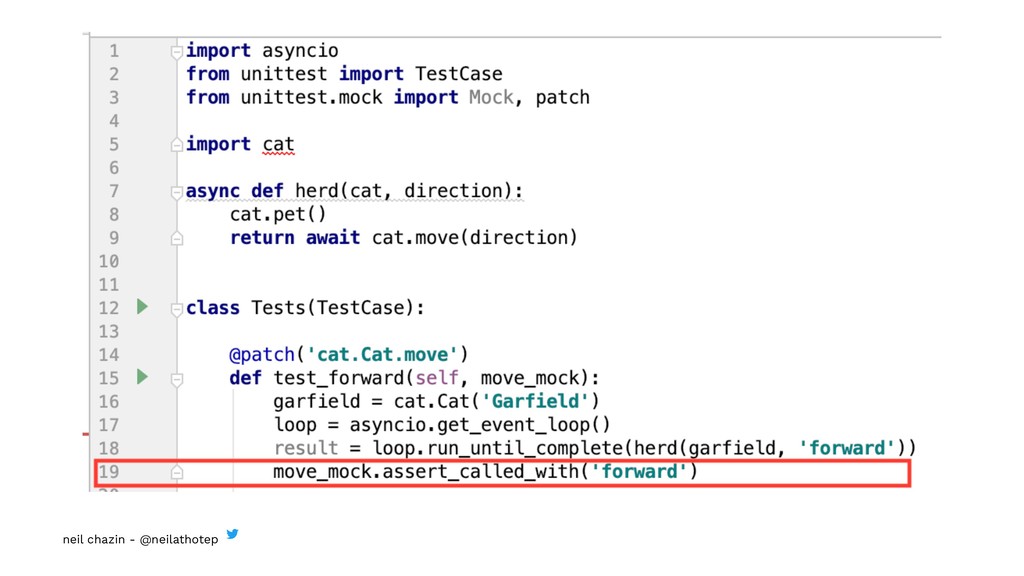Screen dimensions: 1024x576
Task: Click the fold end marker on the return await line
Action: [177, 238]
